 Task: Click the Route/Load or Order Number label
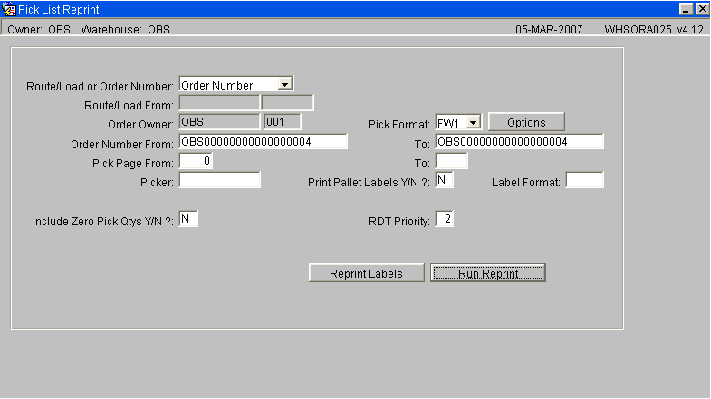(x=100, y=86)
